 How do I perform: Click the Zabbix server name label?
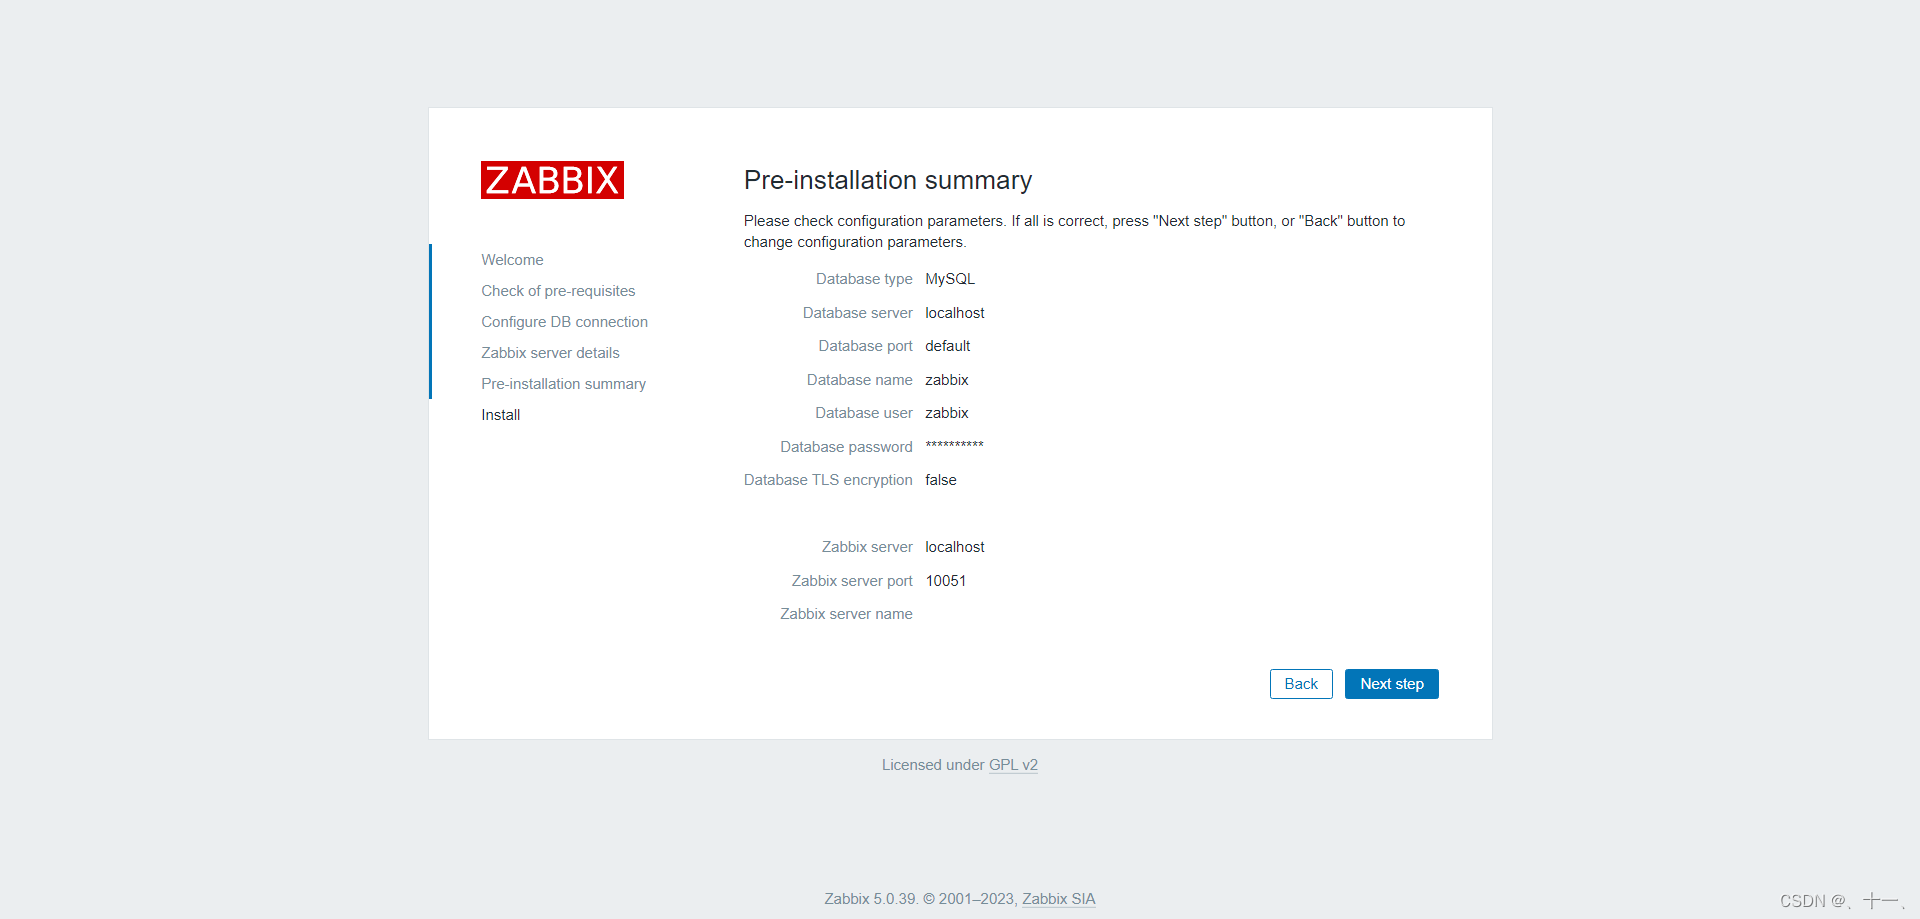click(x=846, y=614)
